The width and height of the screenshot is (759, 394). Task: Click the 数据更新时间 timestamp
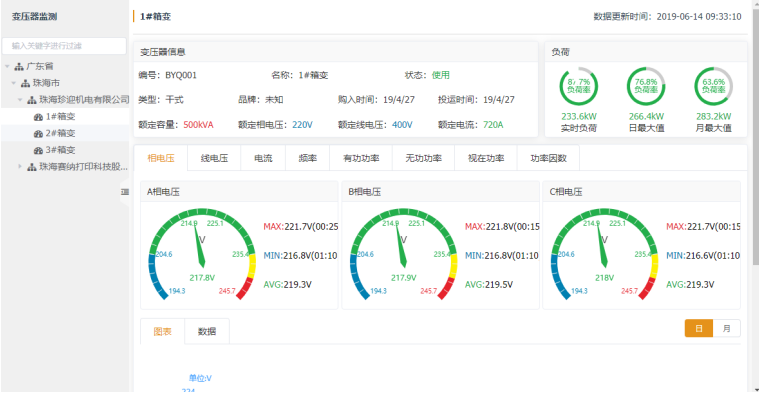[x=668, y=16]
